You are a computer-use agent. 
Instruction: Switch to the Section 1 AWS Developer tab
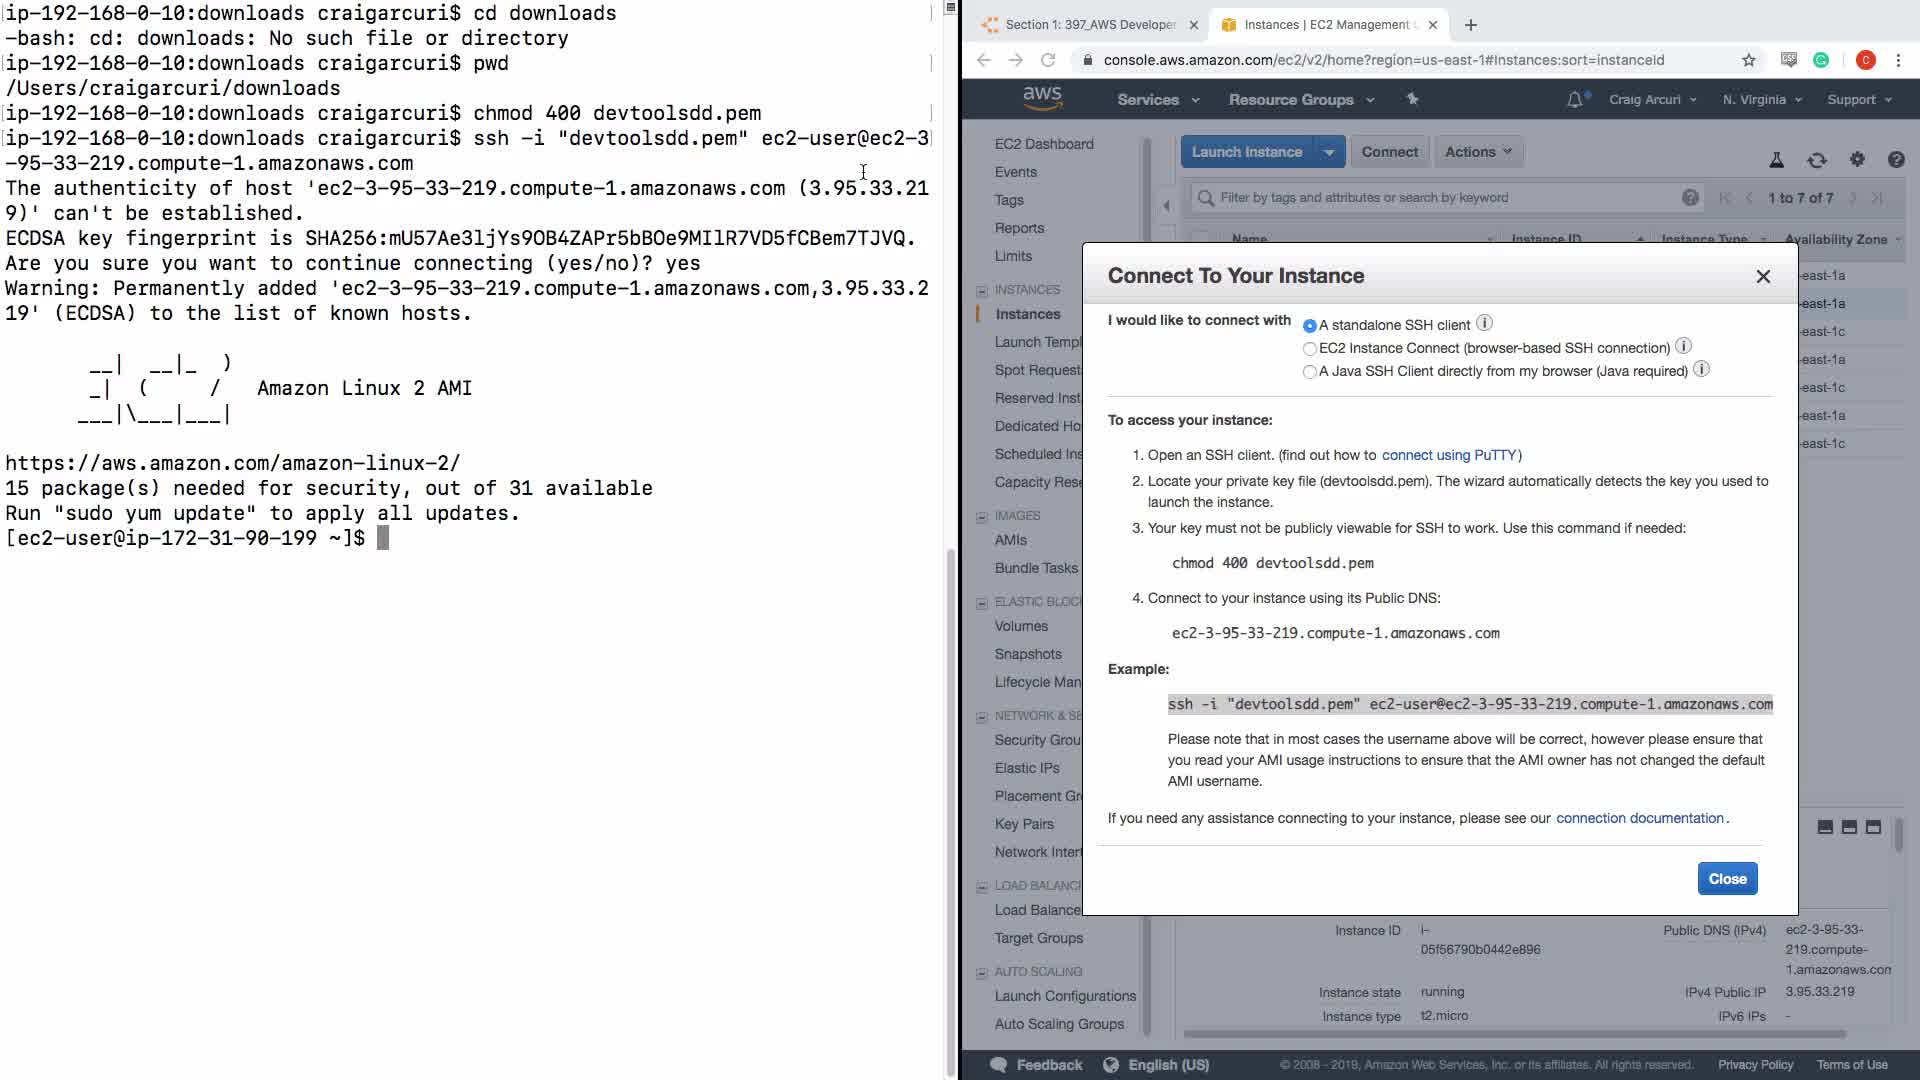point(1090,25)
